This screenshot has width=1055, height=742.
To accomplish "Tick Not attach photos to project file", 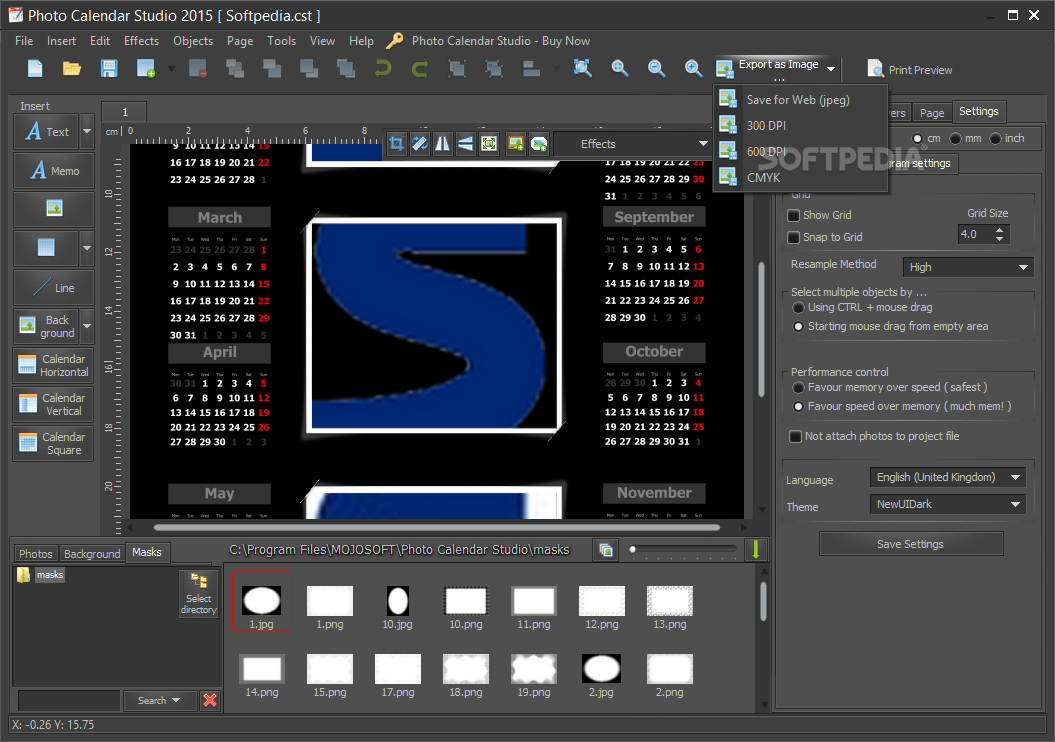I will pos(795,437).
